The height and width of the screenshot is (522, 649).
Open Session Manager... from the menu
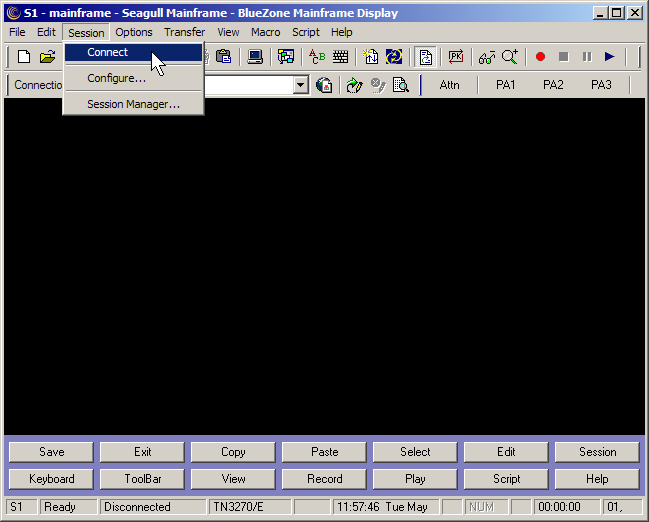tap(133, 104)
